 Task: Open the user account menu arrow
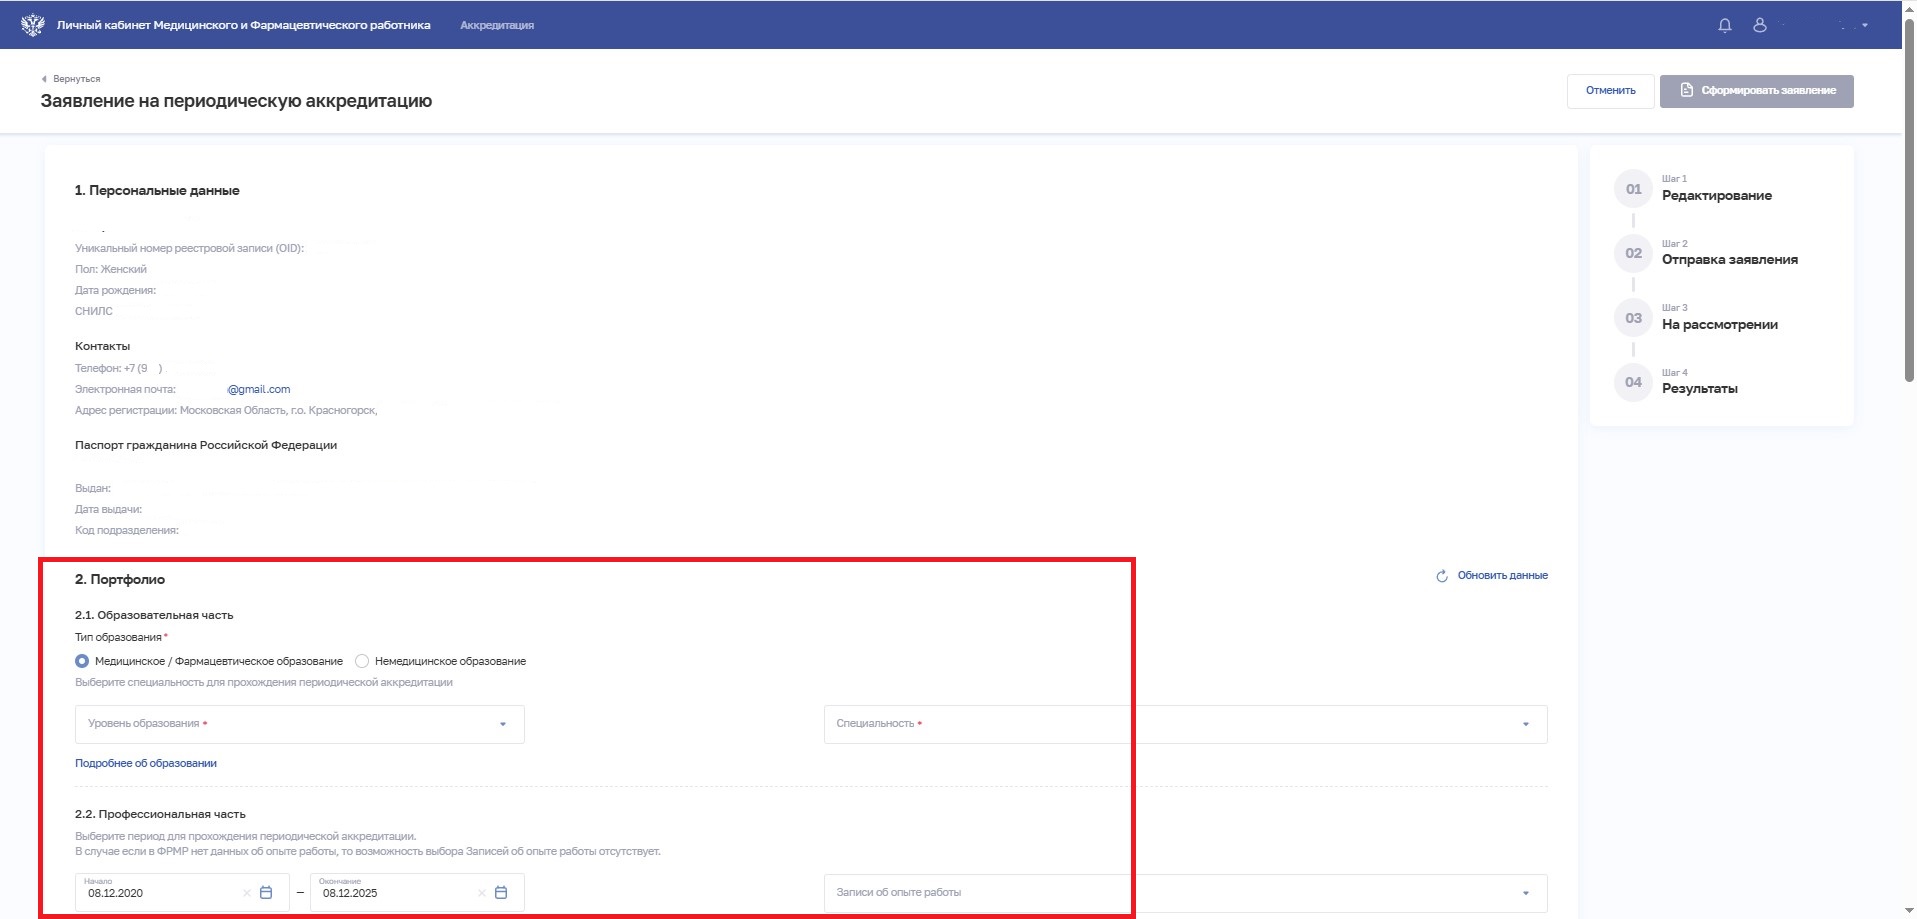(1865, 25)
